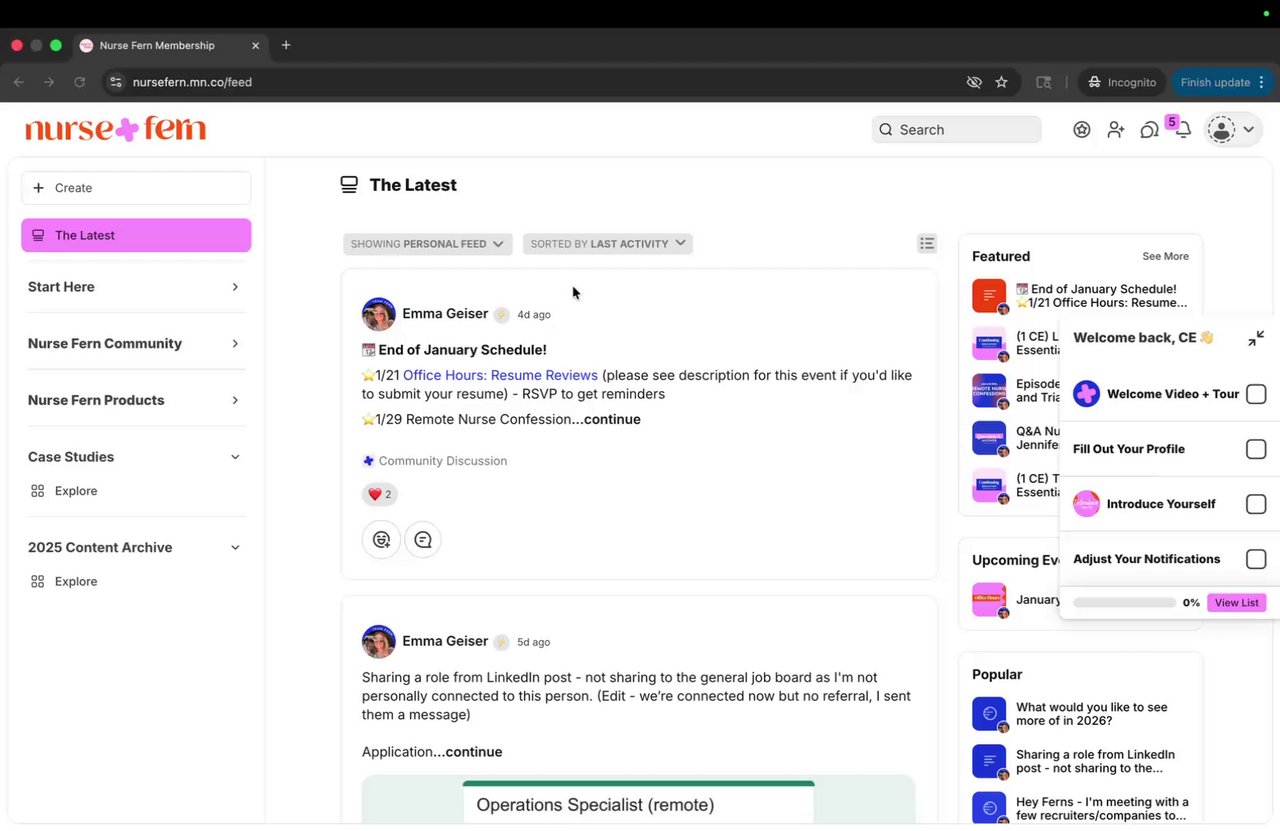The image size is (1280, 831).
Task: Open the Chrome menu three dots
Action: pos(1262,82)
